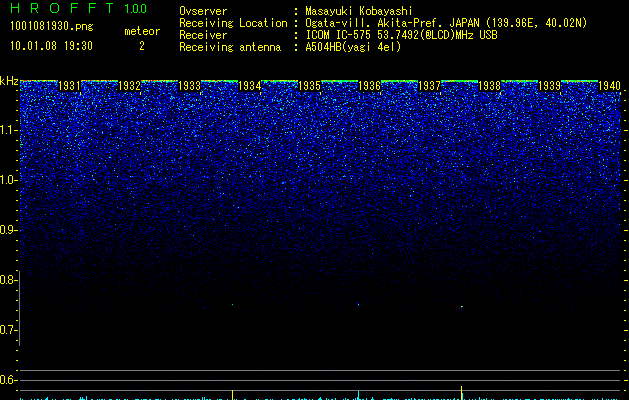Click the meteor echo dot after 1937
This screenshot has width=629, height=400.
click(462, 307)
